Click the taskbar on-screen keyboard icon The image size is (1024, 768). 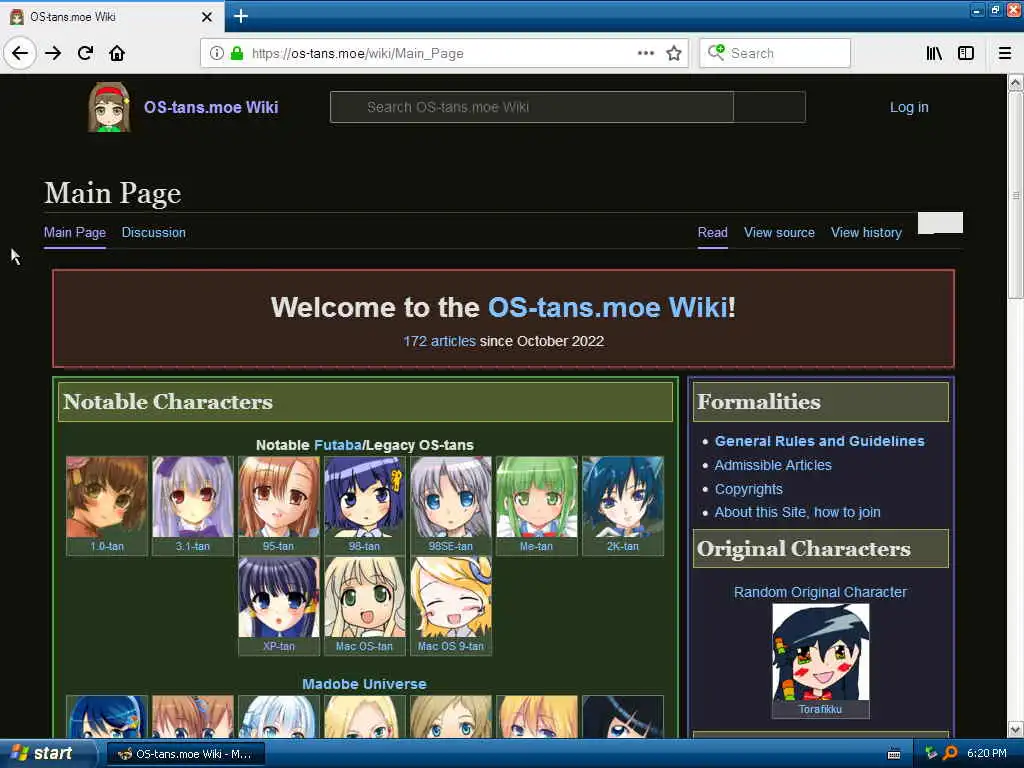pos(894,754)
